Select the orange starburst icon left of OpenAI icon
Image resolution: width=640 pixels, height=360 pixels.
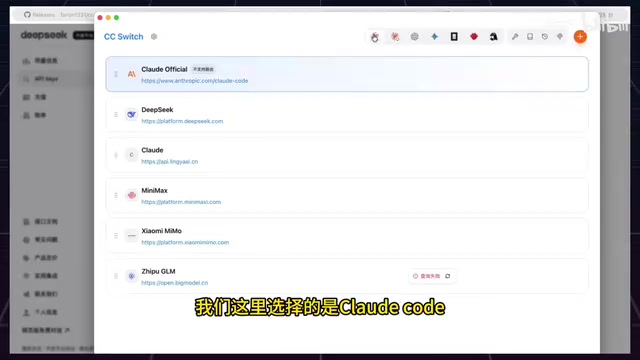(395, 37)
